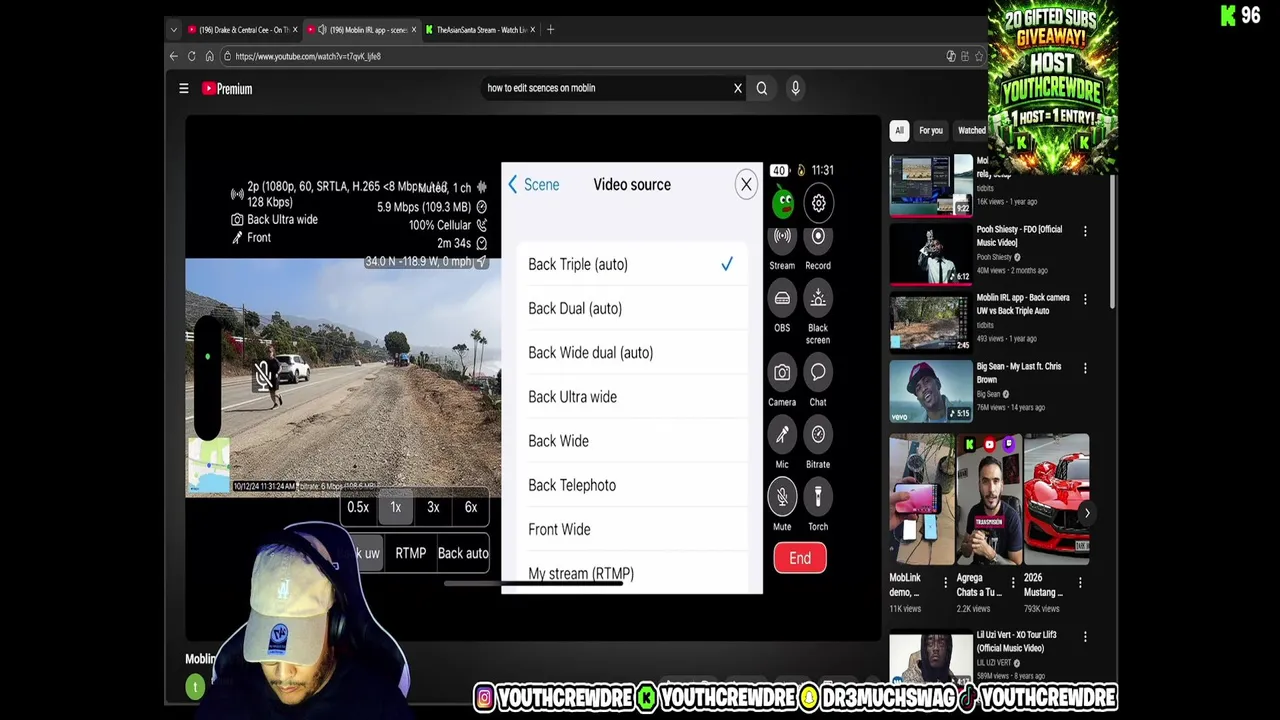The height and width of the screenshot is (720, 1280).
Task: Open 2026 Mustang short thumbnail
Action: coord(1056,499)
